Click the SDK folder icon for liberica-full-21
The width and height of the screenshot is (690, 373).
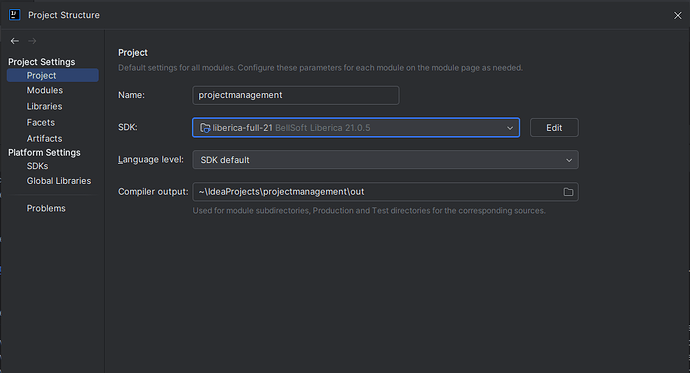coord(205,128)
